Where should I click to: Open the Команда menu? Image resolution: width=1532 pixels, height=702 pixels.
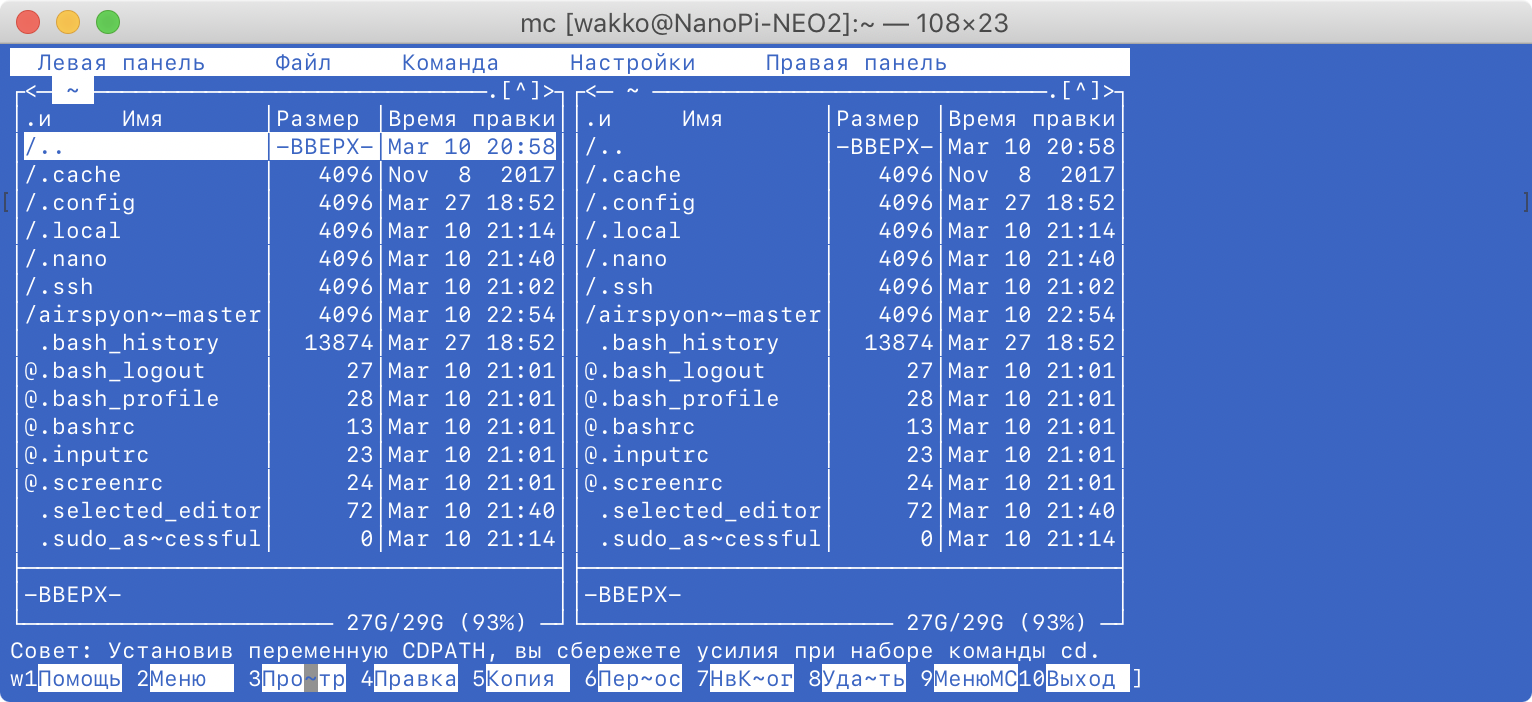(450, 61)
